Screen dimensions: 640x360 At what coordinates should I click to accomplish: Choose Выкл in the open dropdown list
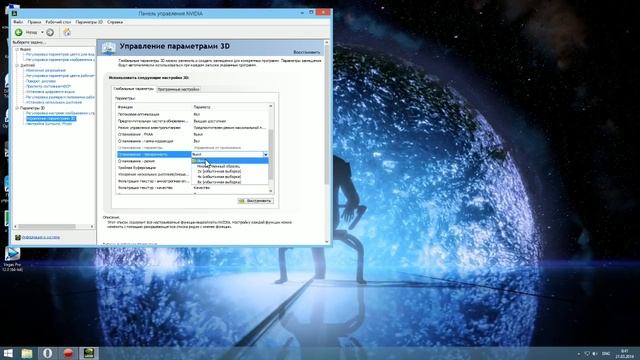click(230, 161)
